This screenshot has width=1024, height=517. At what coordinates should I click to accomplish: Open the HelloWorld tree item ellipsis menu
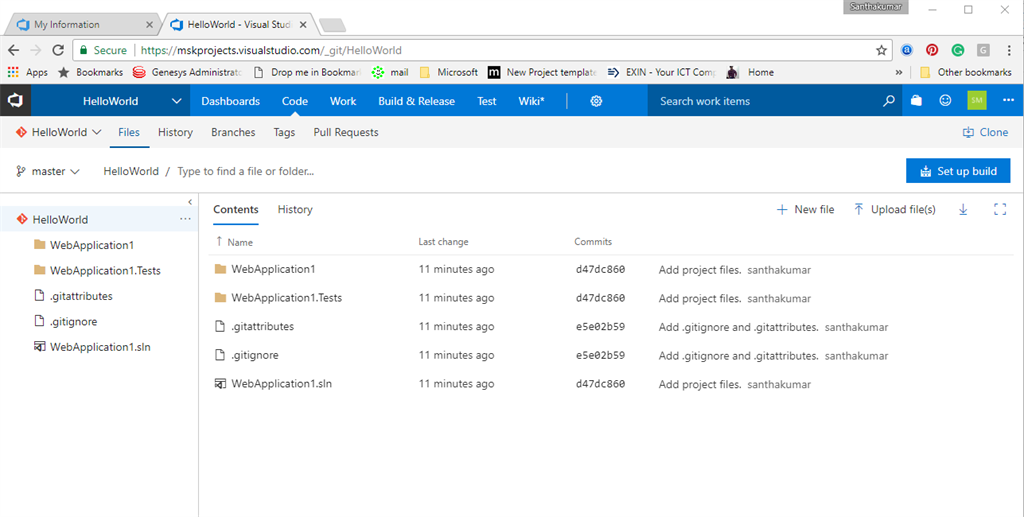185,219
